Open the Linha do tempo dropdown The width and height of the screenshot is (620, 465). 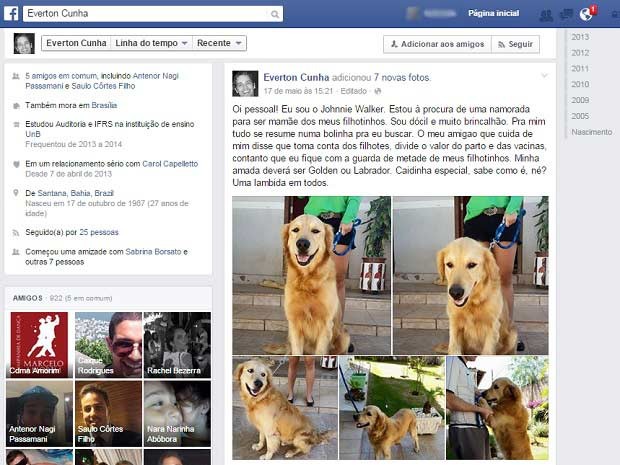coord(150,44)
